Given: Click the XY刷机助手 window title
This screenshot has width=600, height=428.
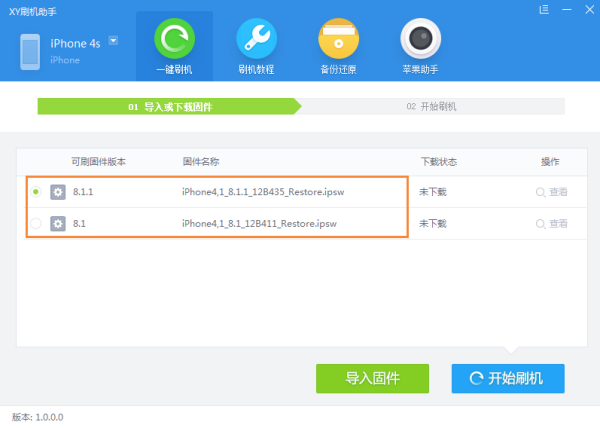Looking at the screenshot, I should [x=33, y=12].
